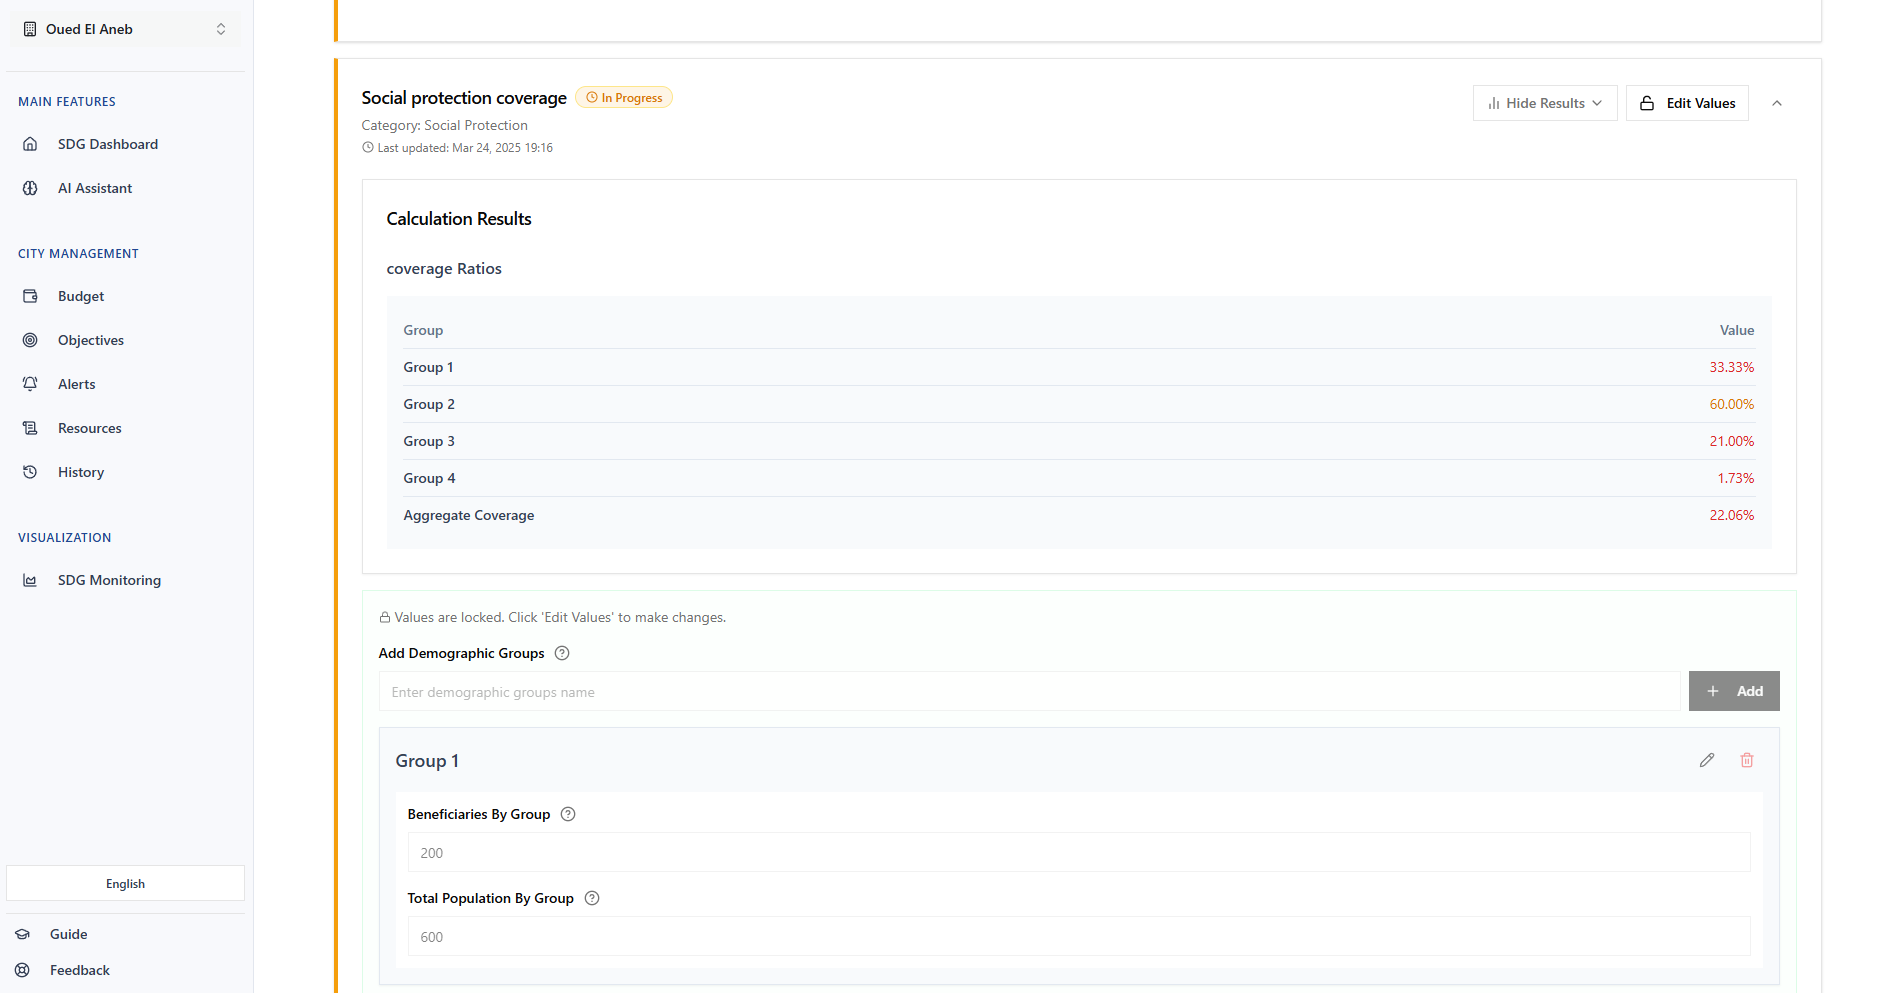Edit Group 1 name with the pencil icon
The height and width of the screenshot is (993, 1888).
coord(1707,760)
